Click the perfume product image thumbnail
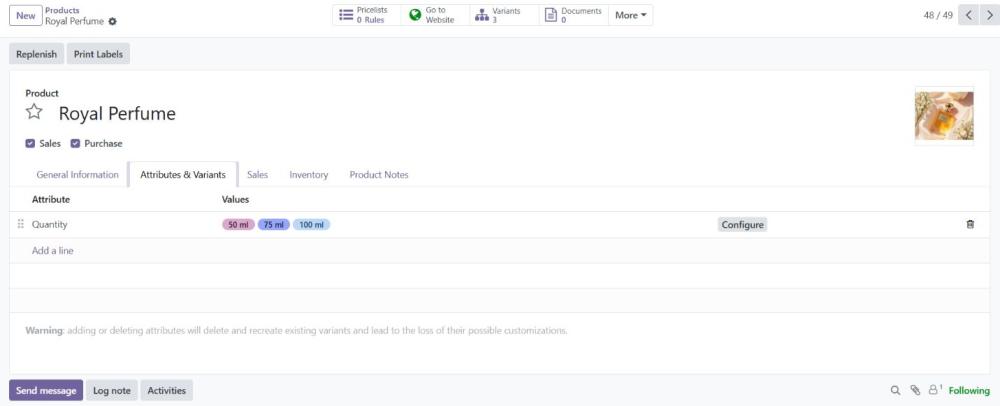Screen dimensions: 1000x406 point(944,115)
